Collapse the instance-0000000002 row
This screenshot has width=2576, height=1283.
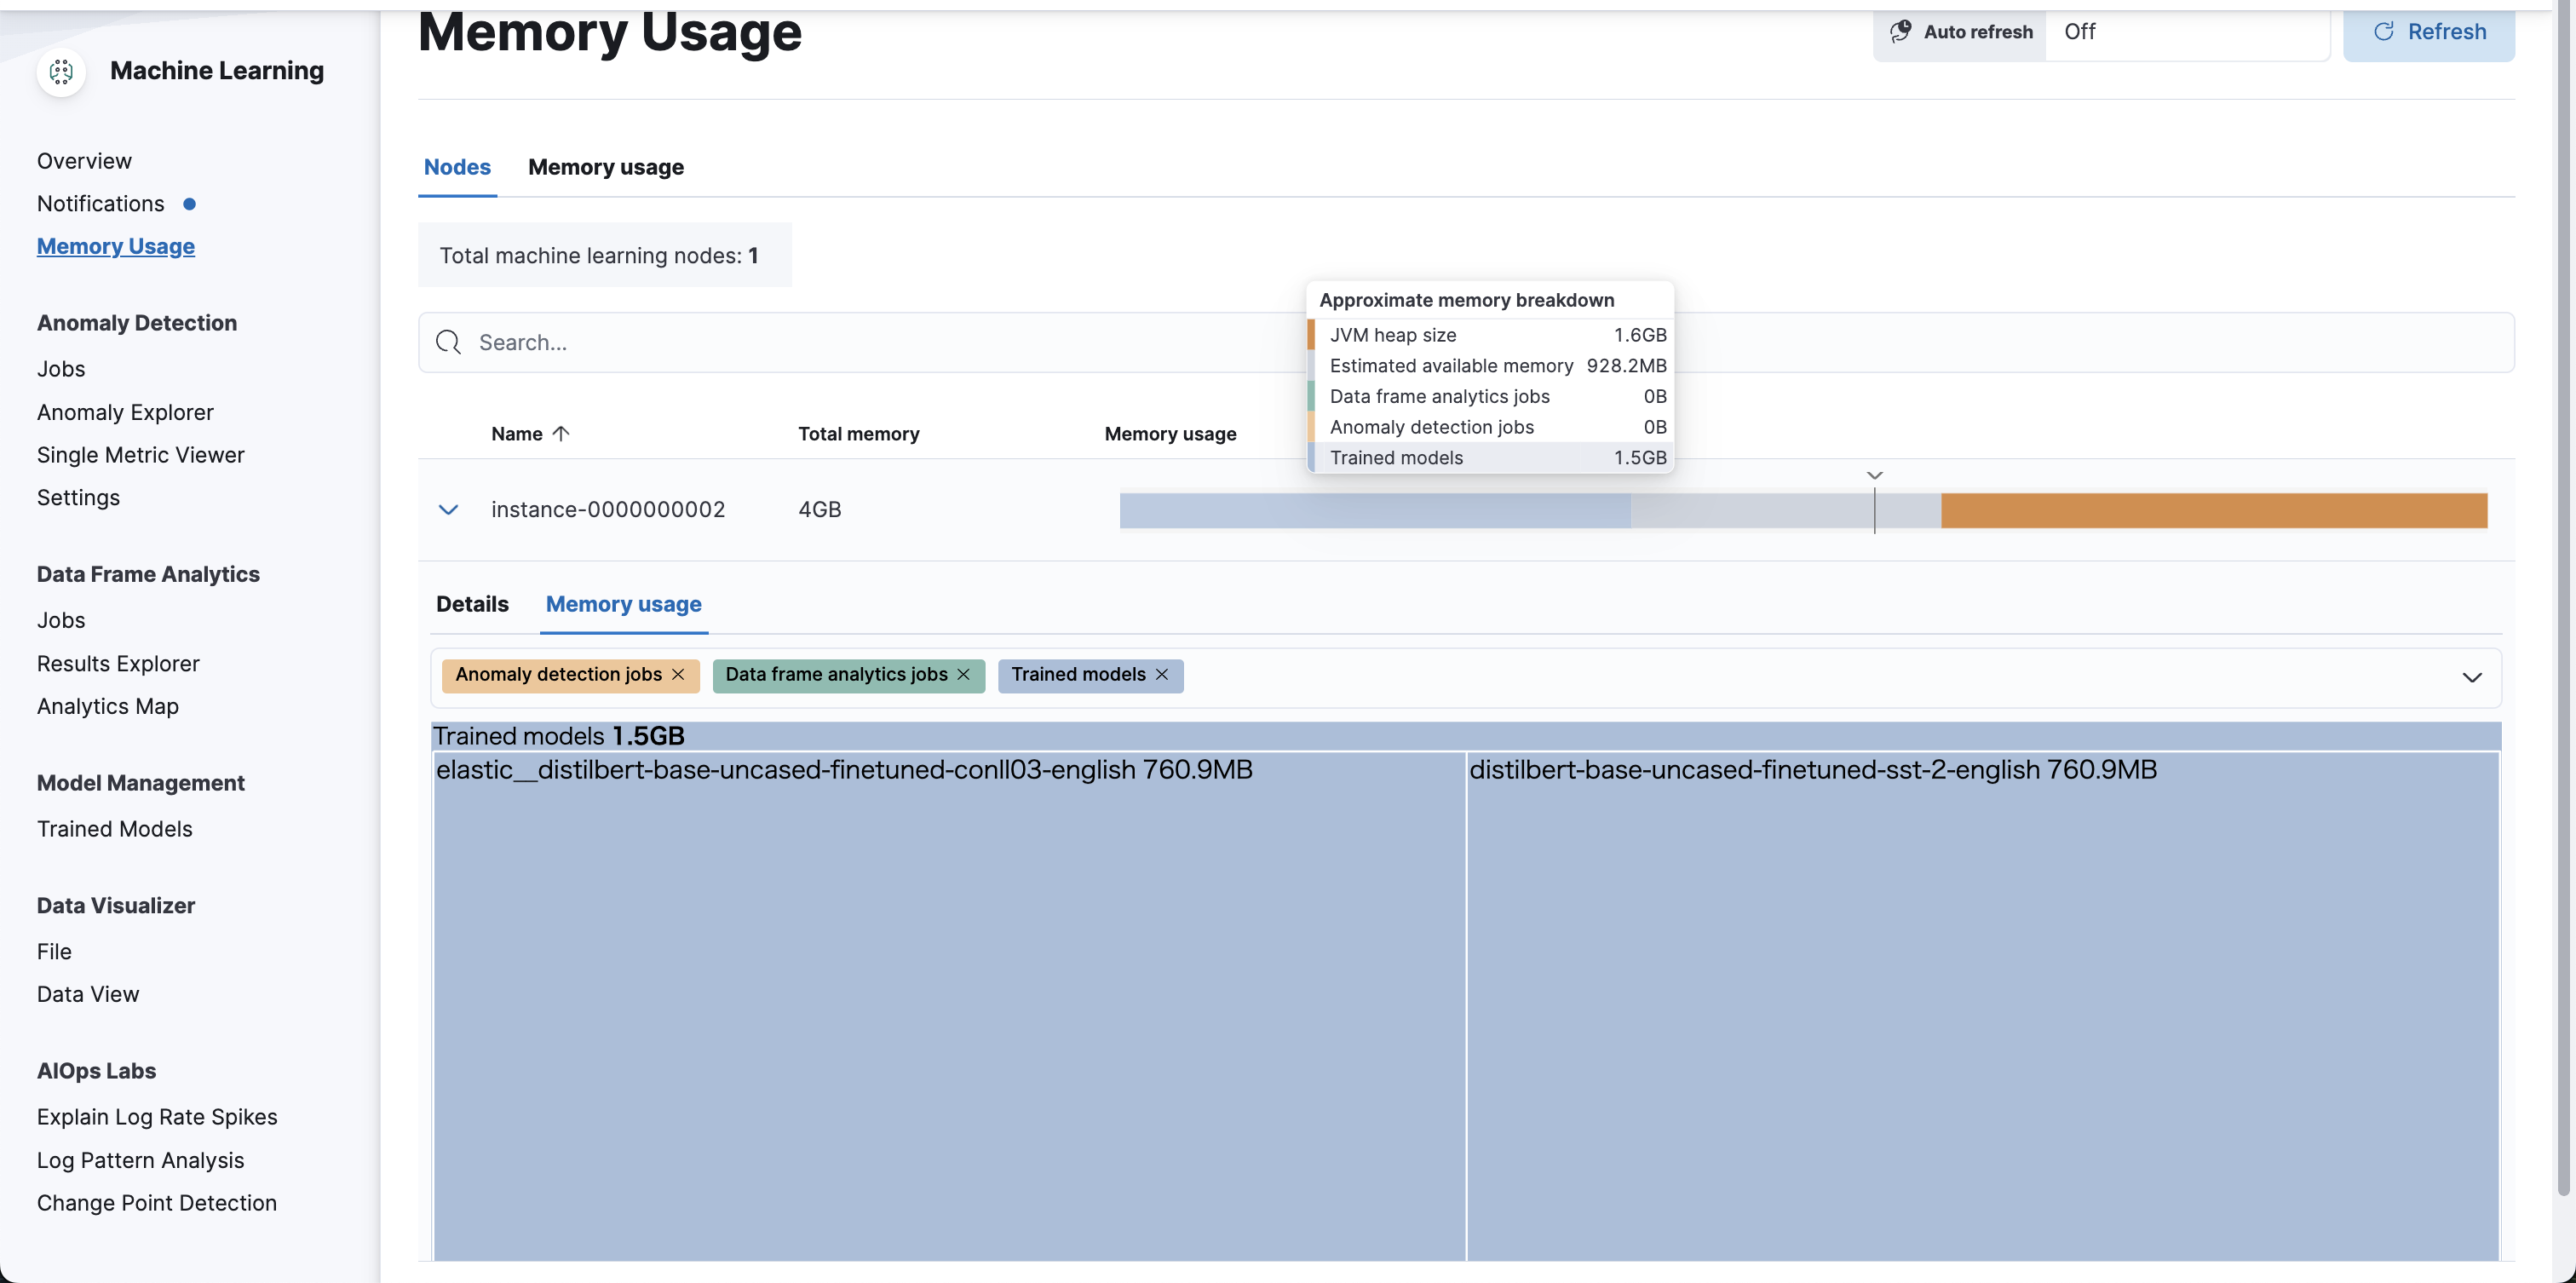coord(448,510)
